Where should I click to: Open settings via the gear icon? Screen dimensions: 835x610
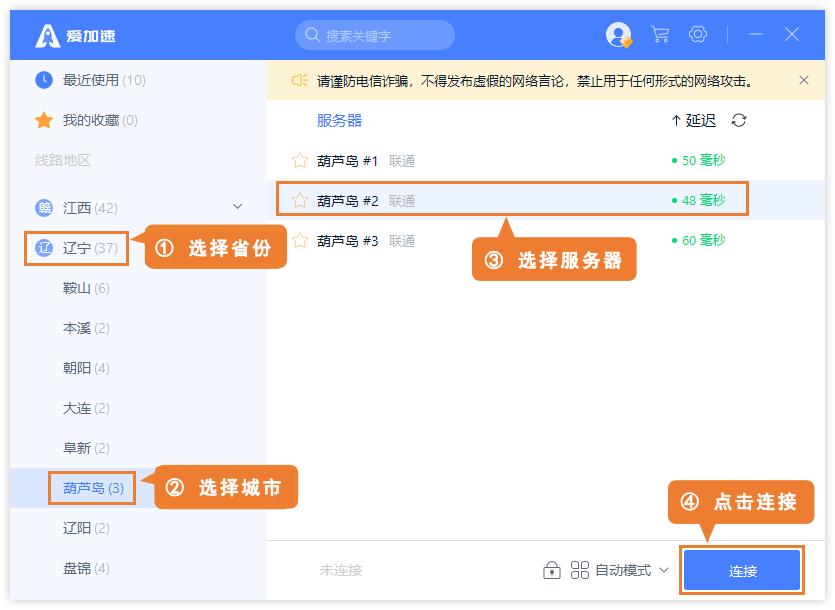(x=698, y=35)
